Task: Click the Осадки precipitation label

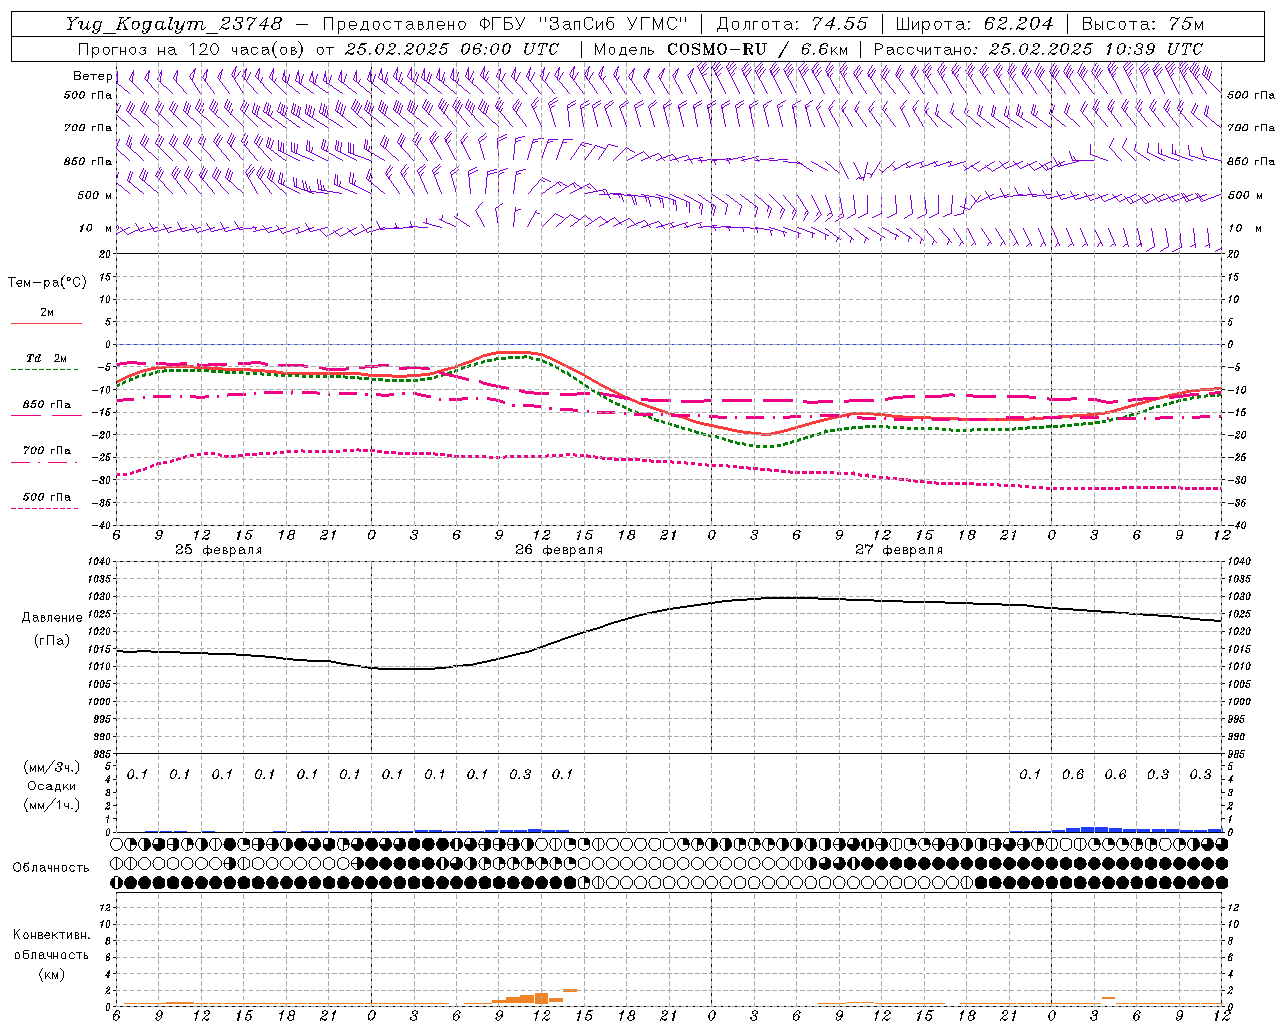Action: point(52,786)
